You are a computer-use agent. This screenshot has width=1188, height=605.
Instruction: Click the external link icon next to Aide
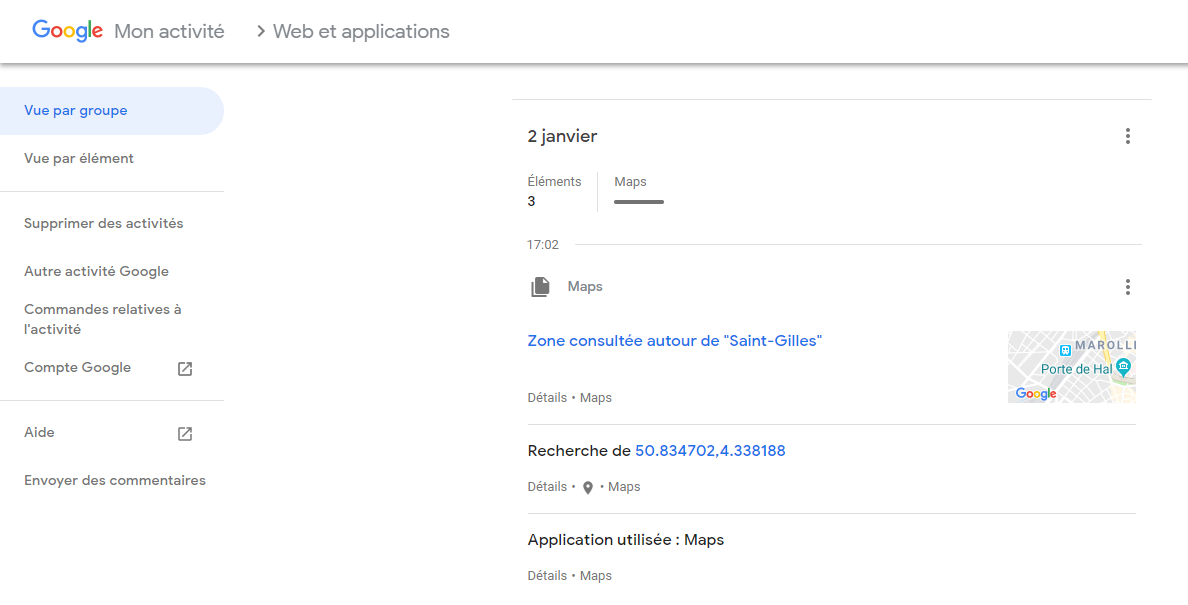(184, 433)
